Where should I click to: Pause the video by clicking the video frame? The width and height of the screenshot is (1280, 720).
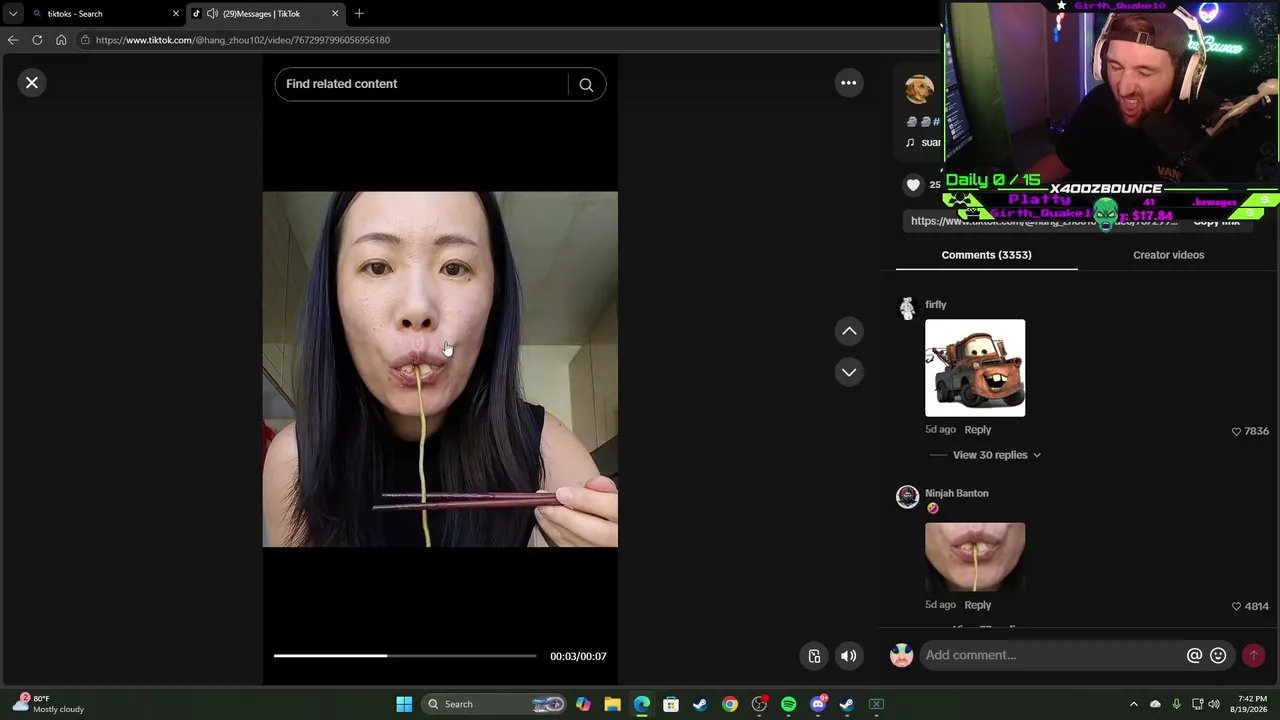coord(440,369)
